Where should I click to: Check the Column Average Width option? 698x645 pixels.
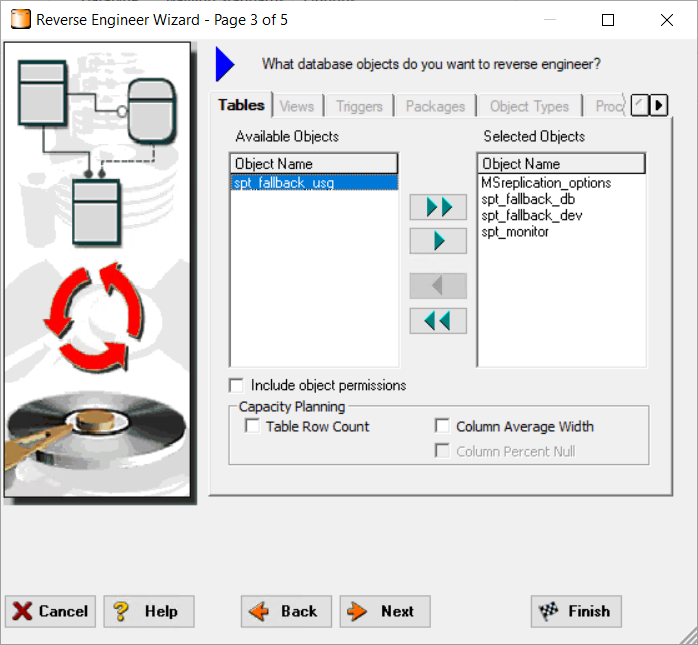[x=442, y=426]
